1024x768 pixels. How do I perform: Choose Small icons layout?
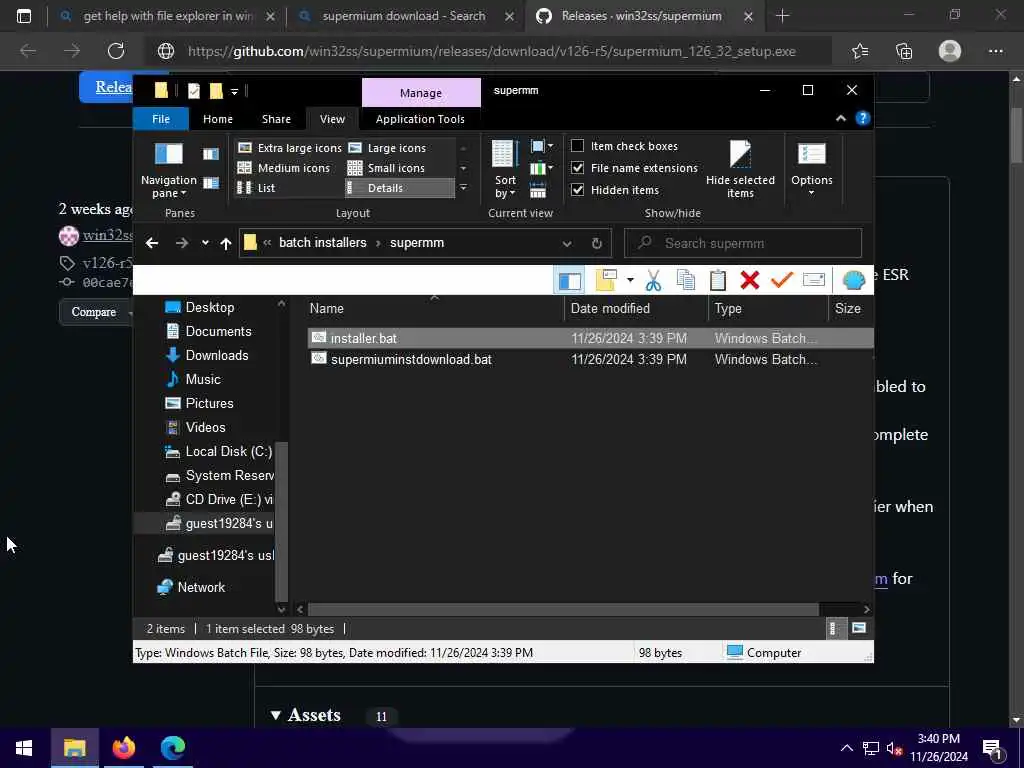[387, 168]
